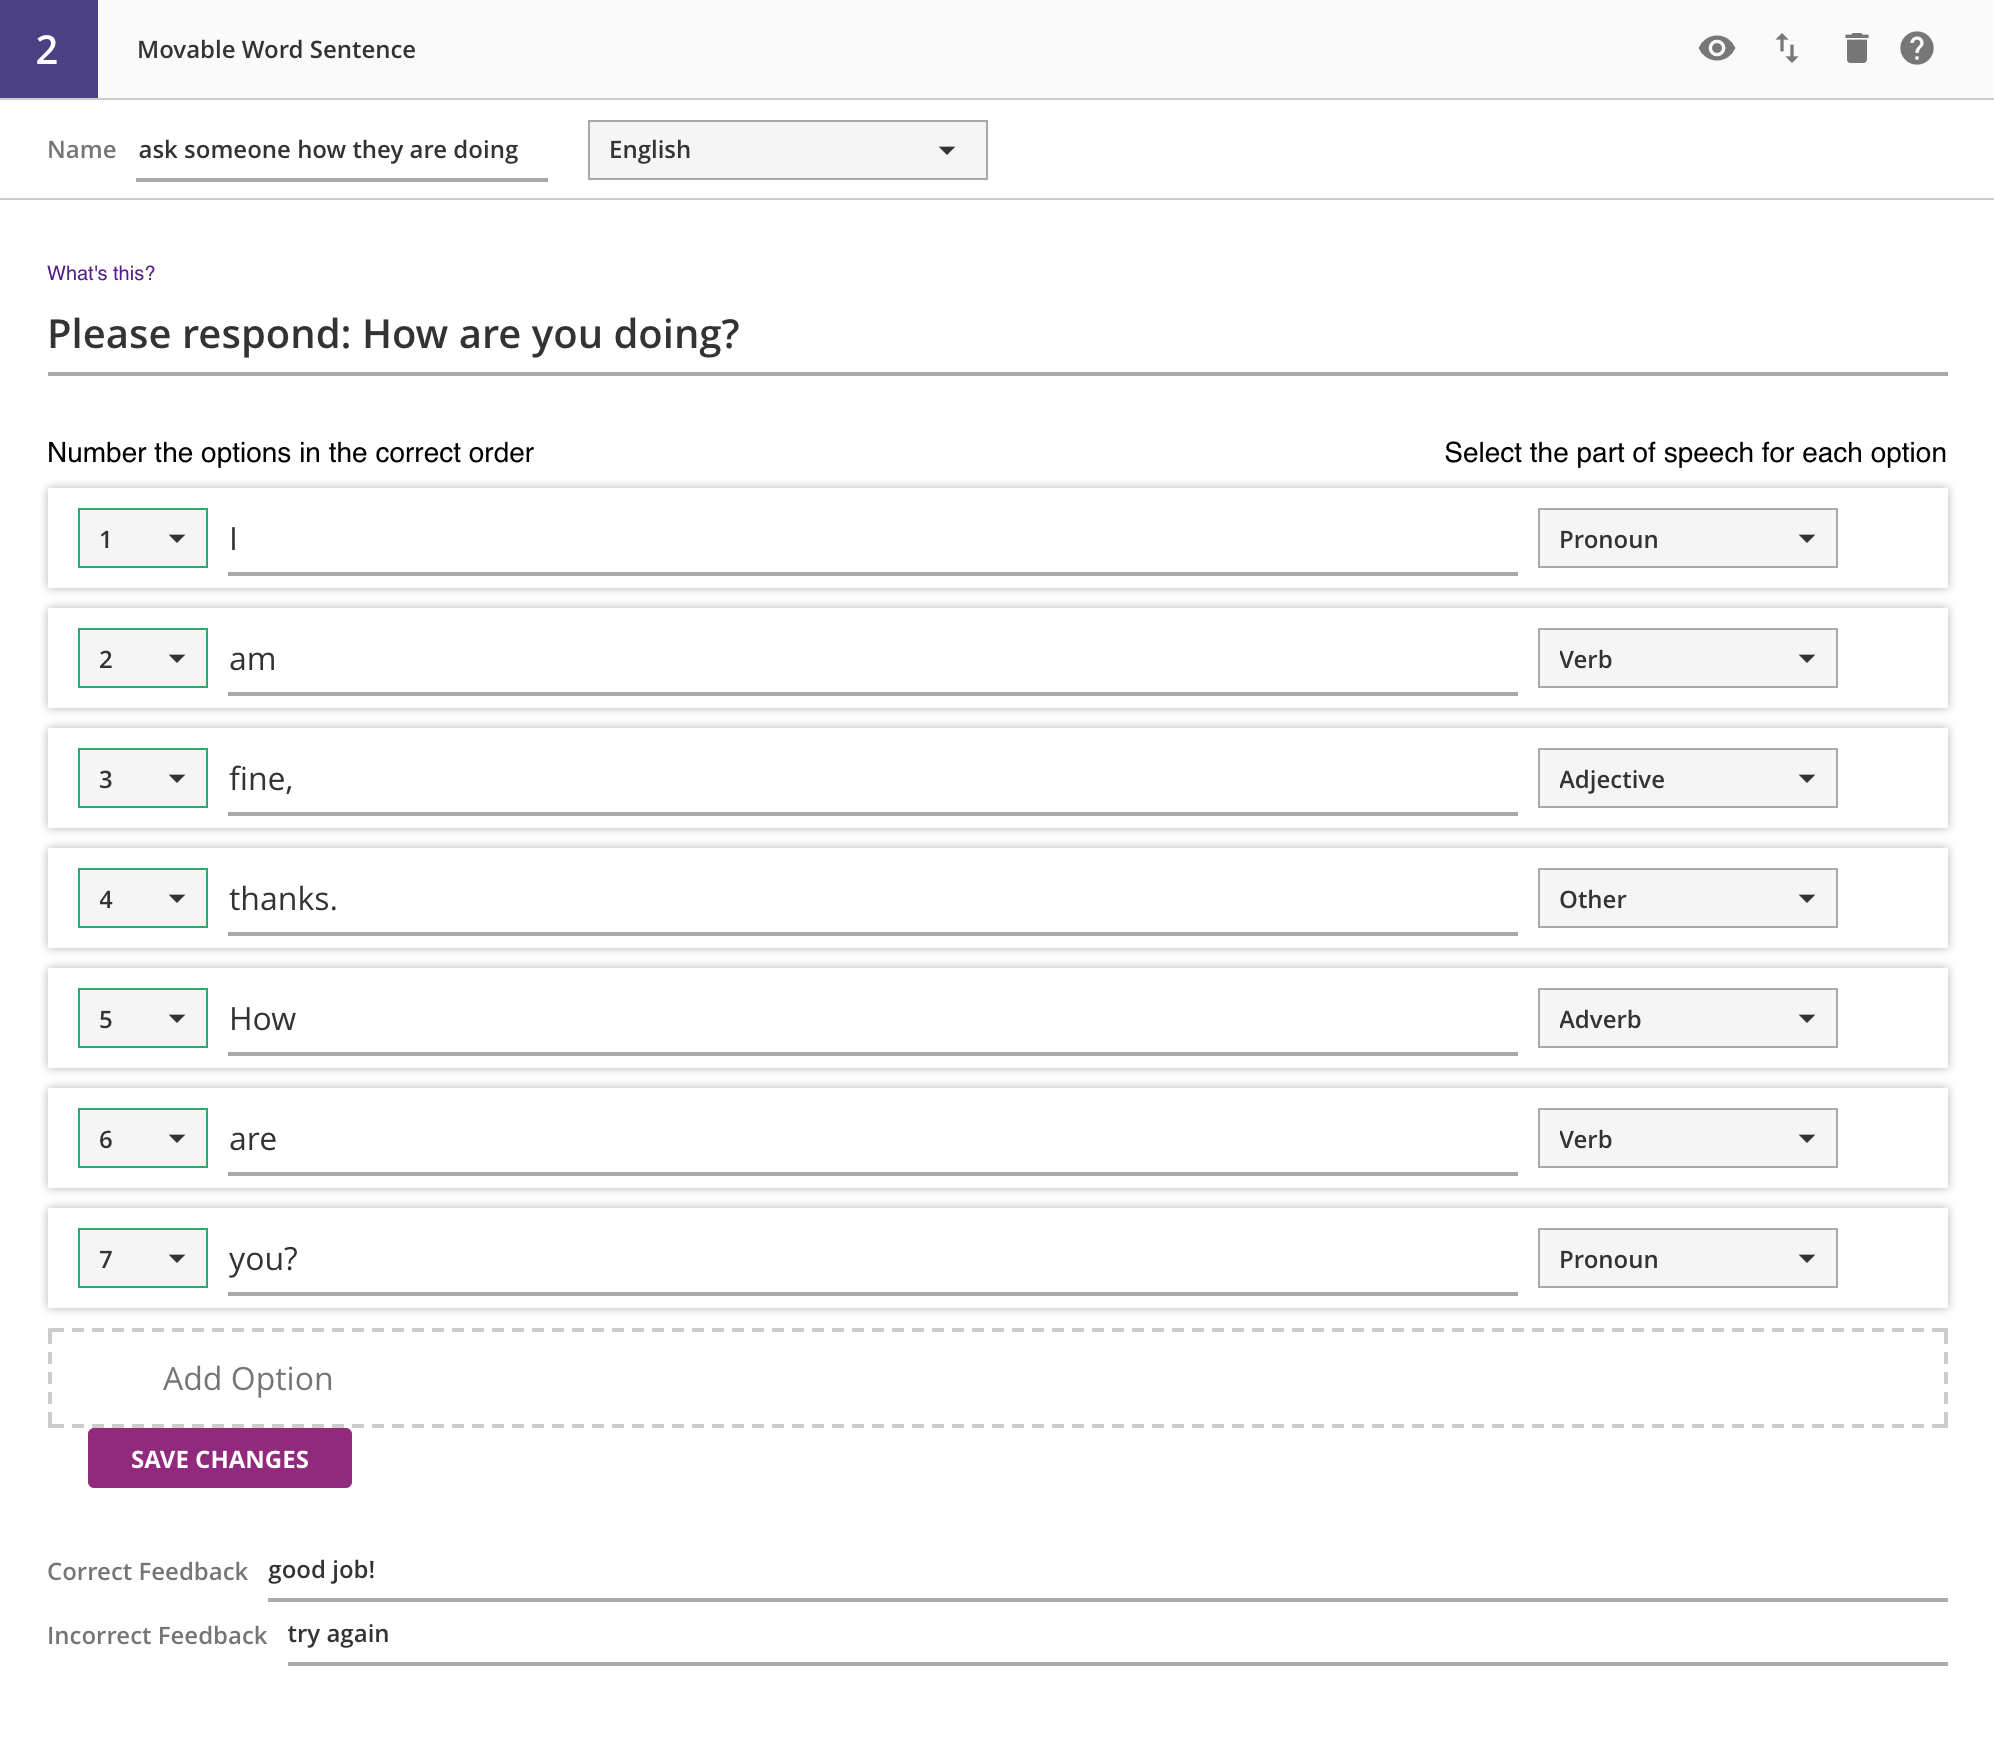Open the help question mark icon
Screen dimensions: 1994x1744
1916,48
